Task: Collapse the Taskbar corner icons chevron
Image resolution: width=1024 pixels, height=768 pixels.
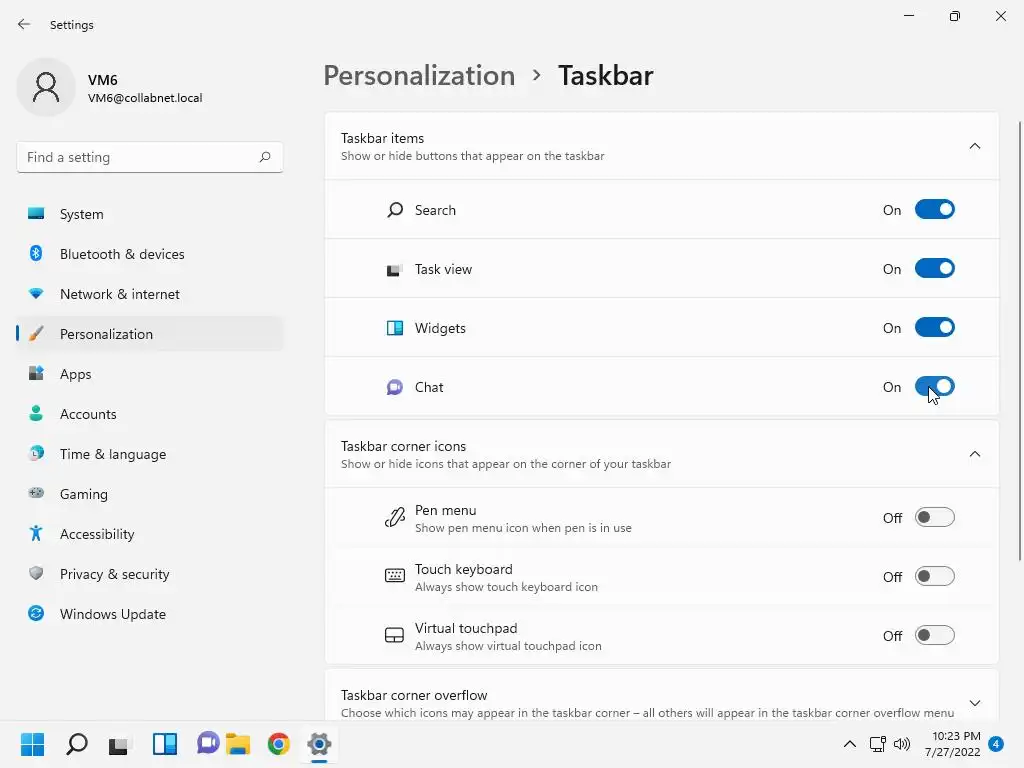Action: click(x=974, y=454)
